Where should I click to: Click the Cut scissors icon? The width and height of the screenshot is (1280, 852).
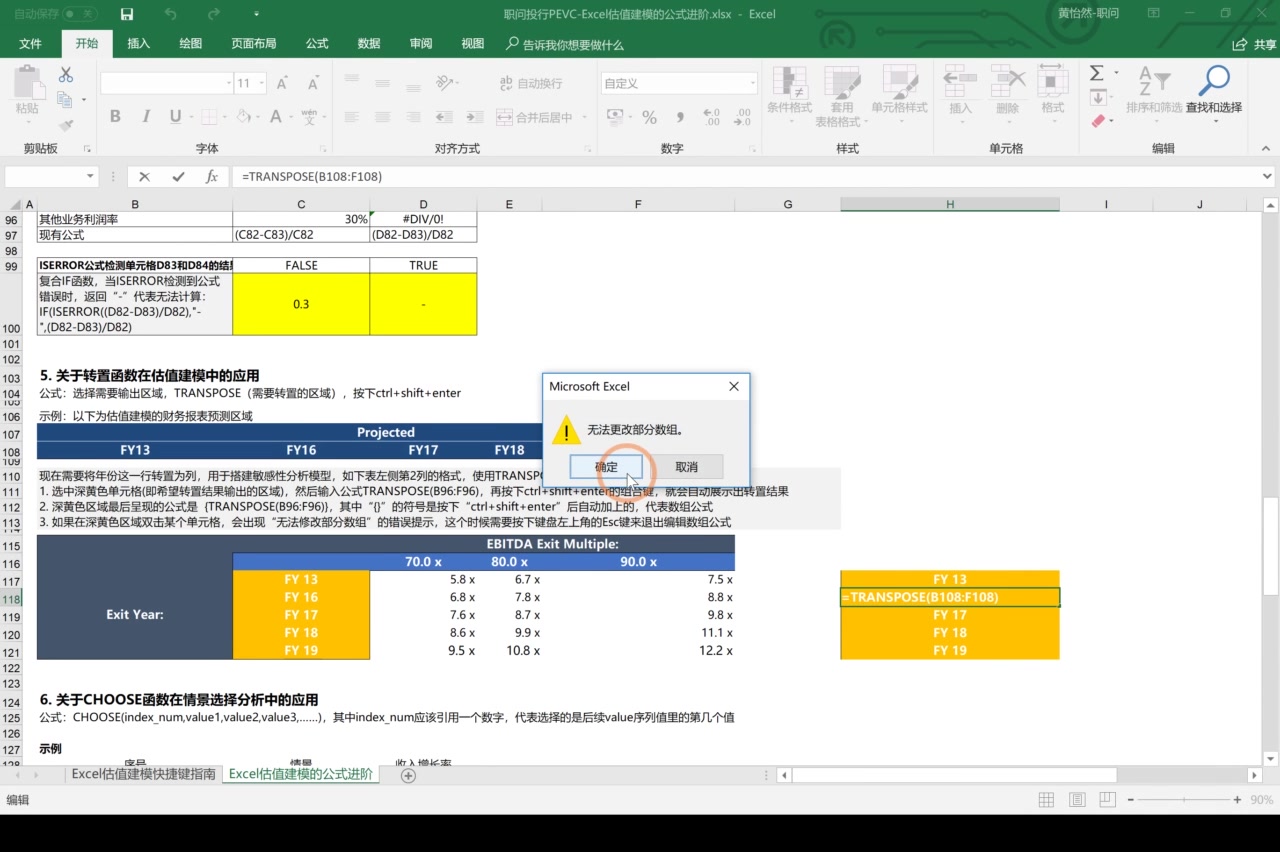click(66, 75)
